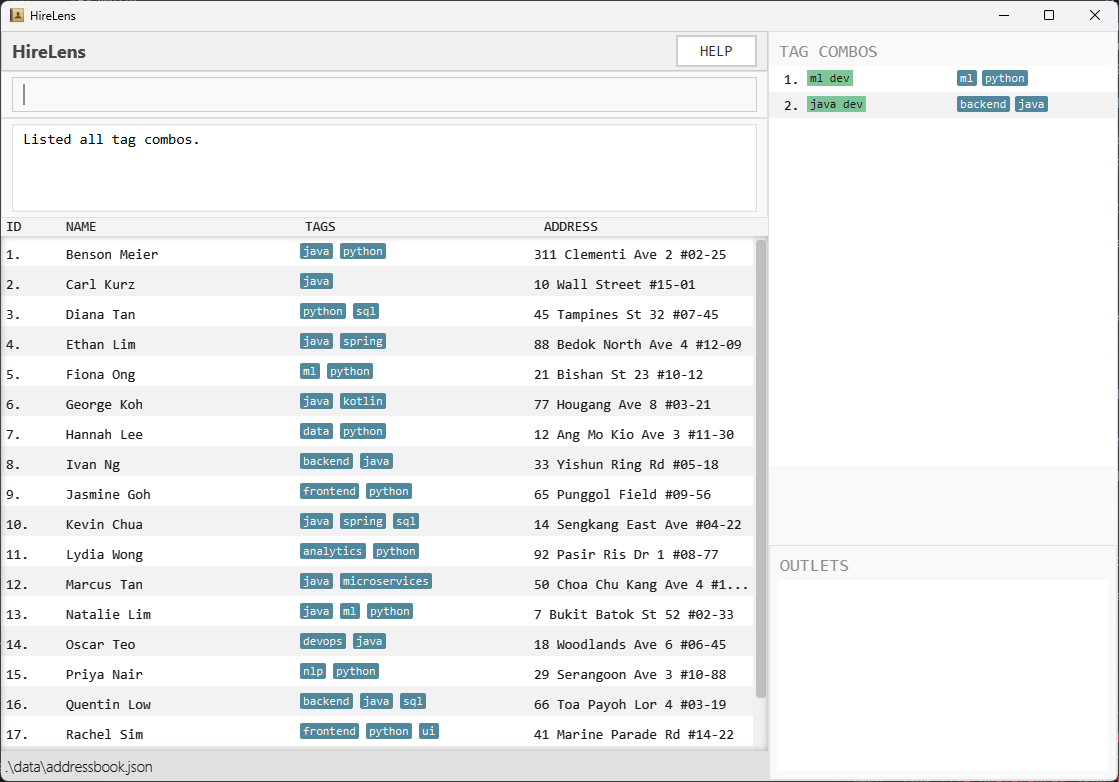Screen dimensions: 1119x782
Task: Focus the command input field
Action: pos(384,95)
